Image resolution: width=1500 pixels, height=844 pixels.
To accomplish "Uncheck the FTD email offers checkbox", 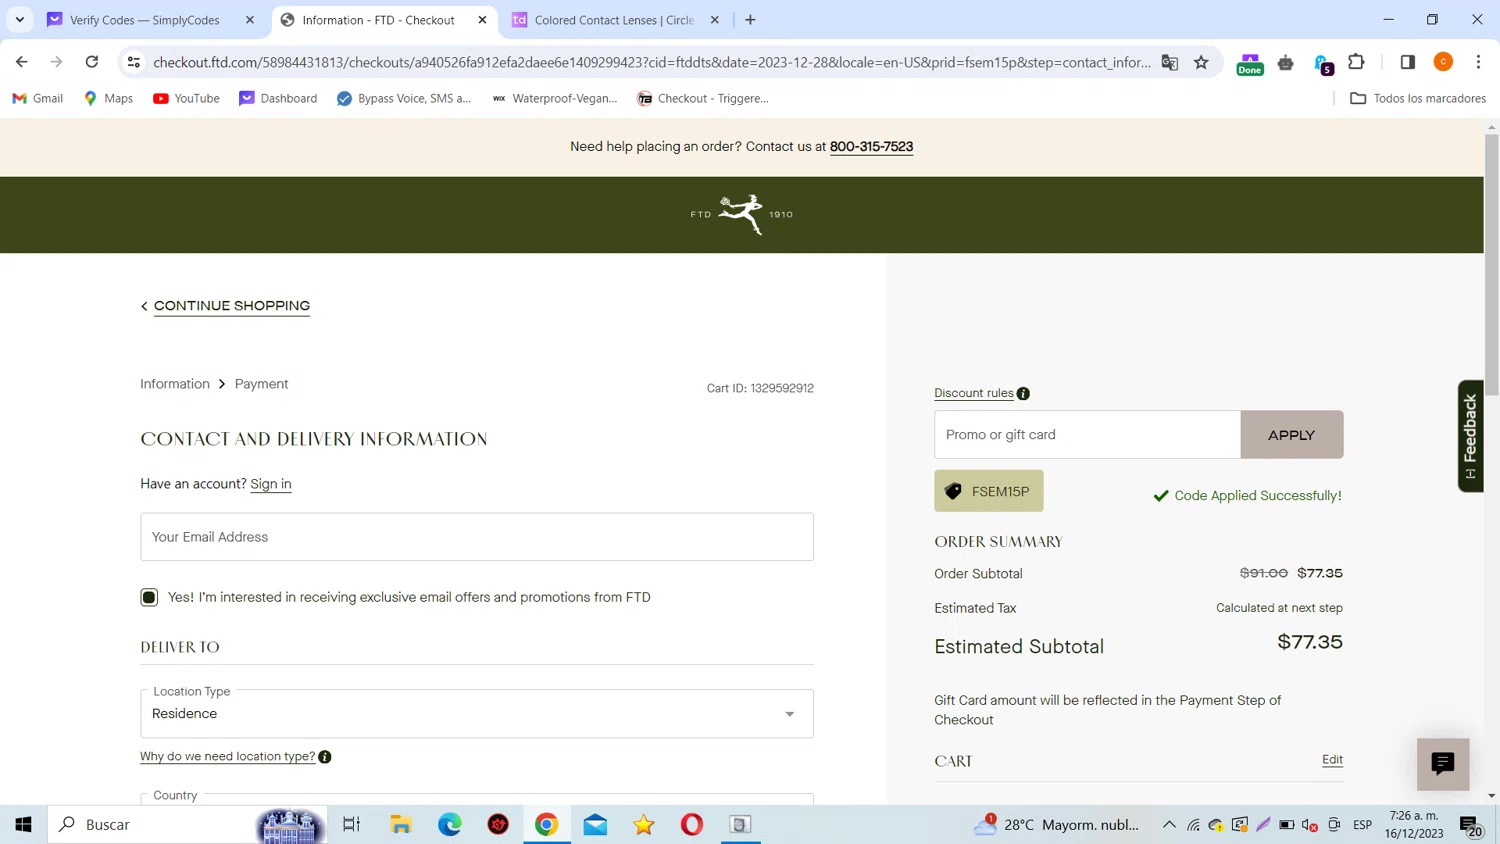I will point(149,598).
